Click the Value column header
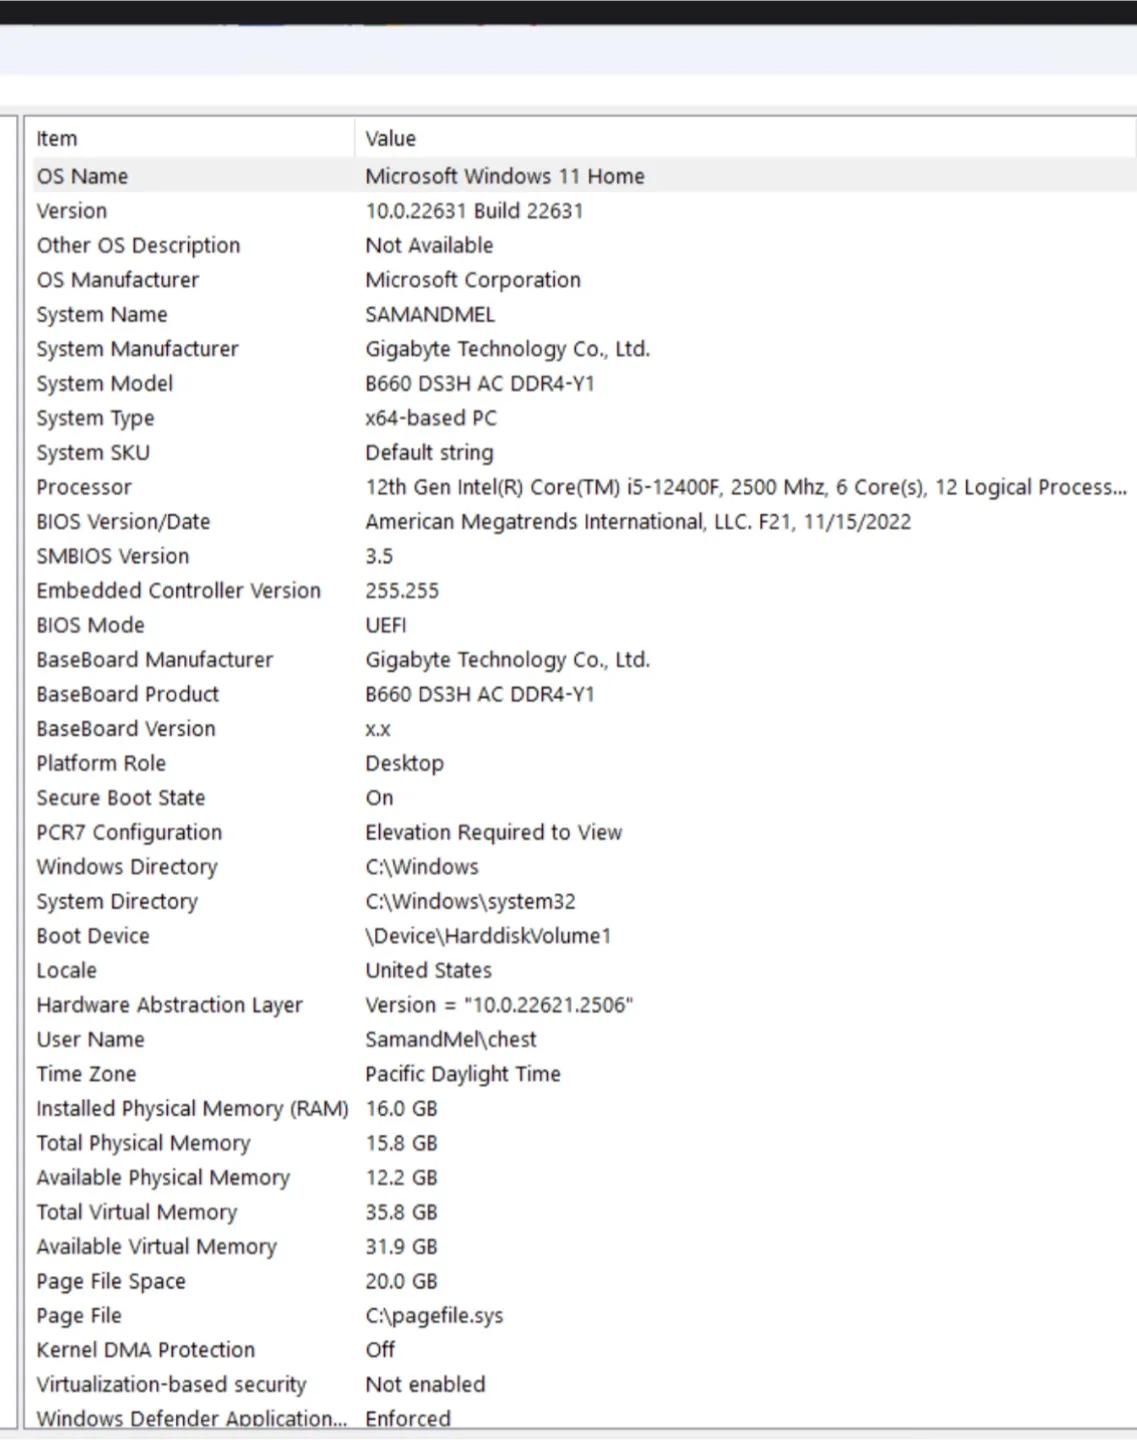This screenshot has height=1440, width=1137. [390, 139]
